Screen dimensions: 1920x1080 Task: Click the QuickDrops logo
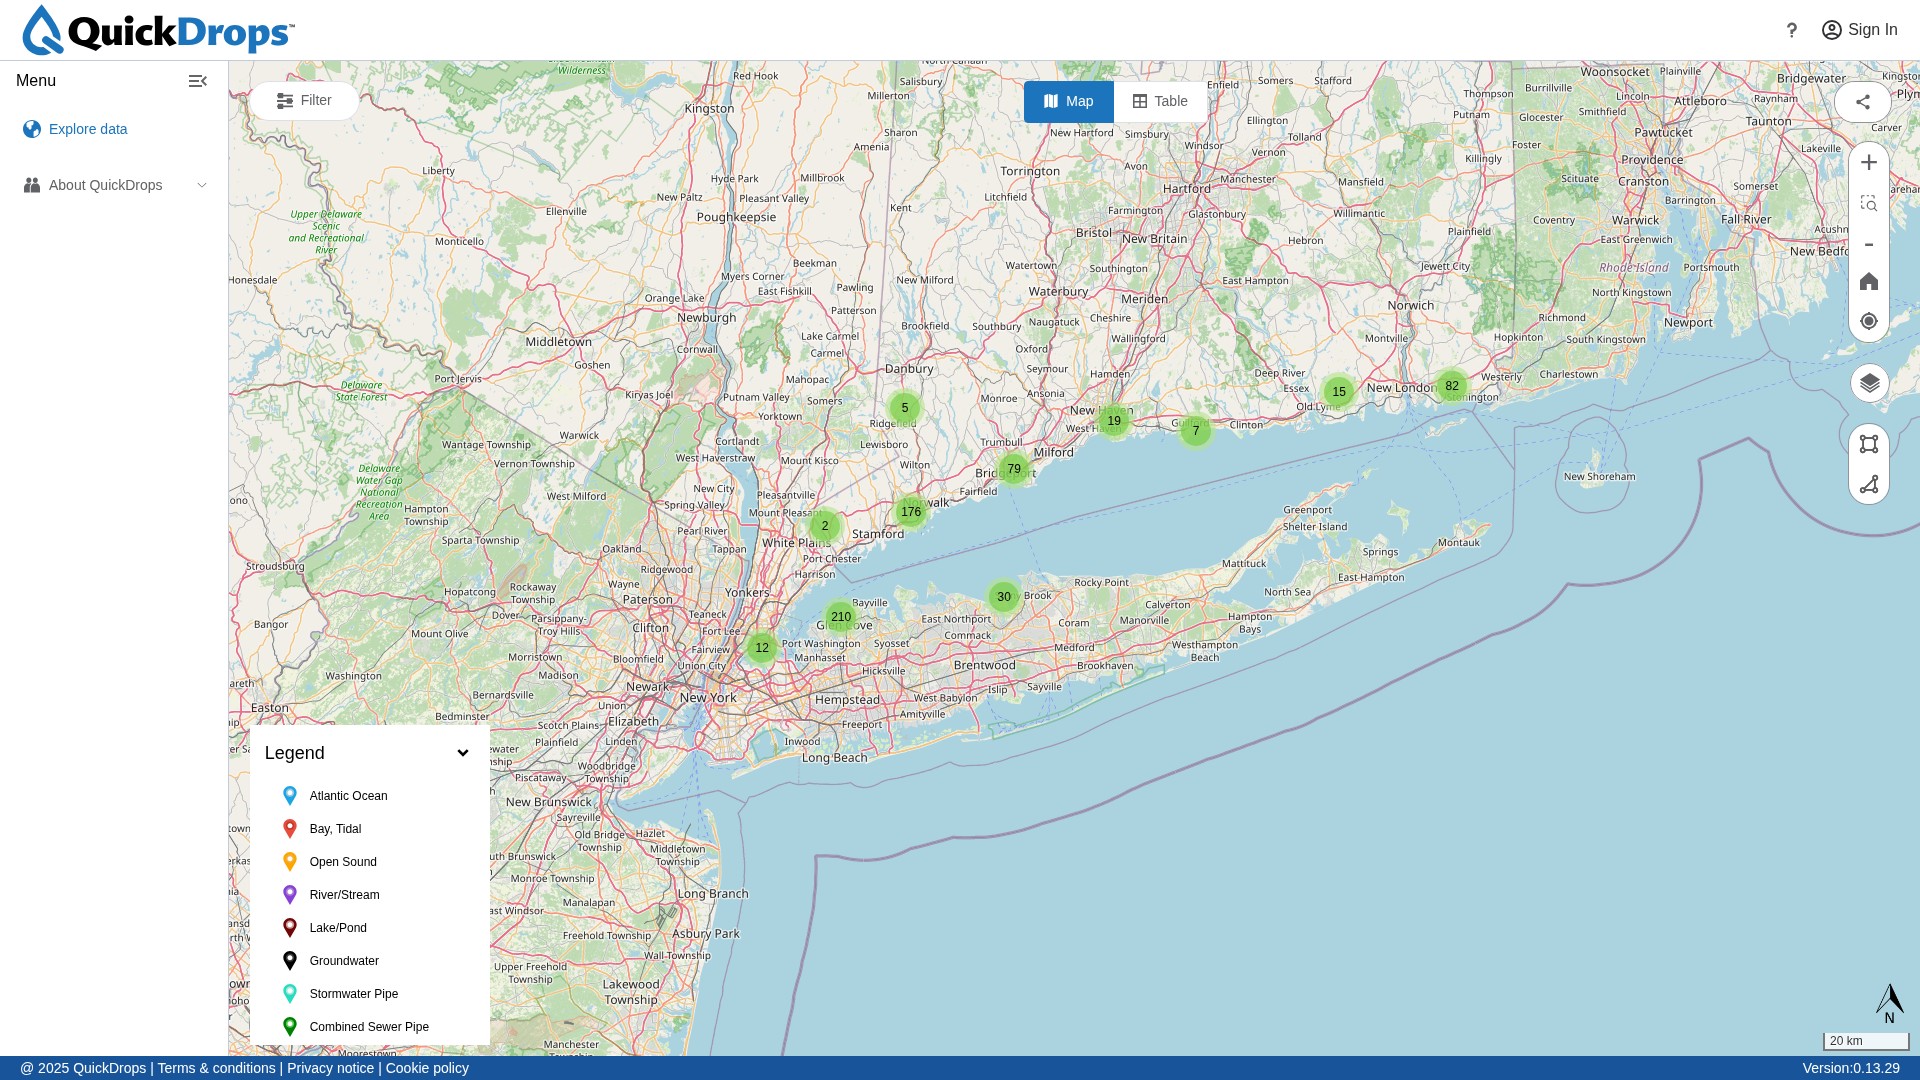click(158, 30)
